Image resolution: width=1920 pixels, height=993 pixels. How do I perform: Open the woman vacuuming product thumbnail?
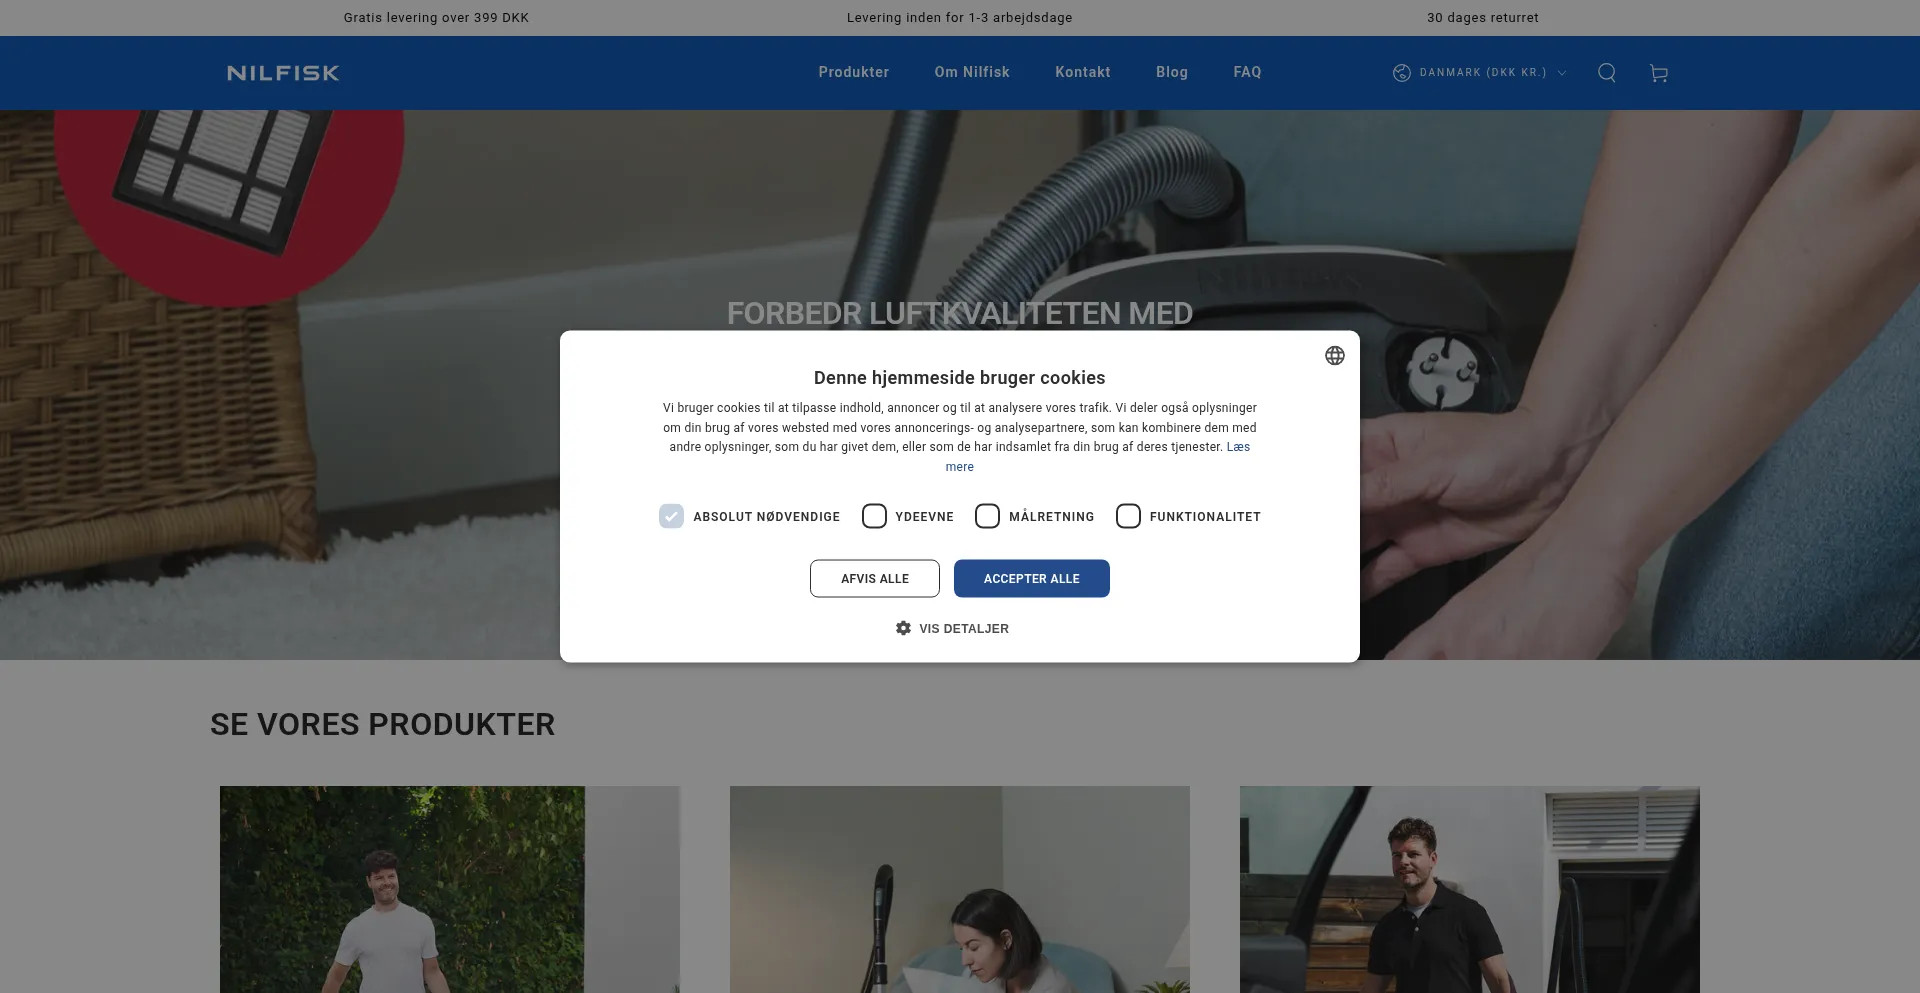[959, 889]
